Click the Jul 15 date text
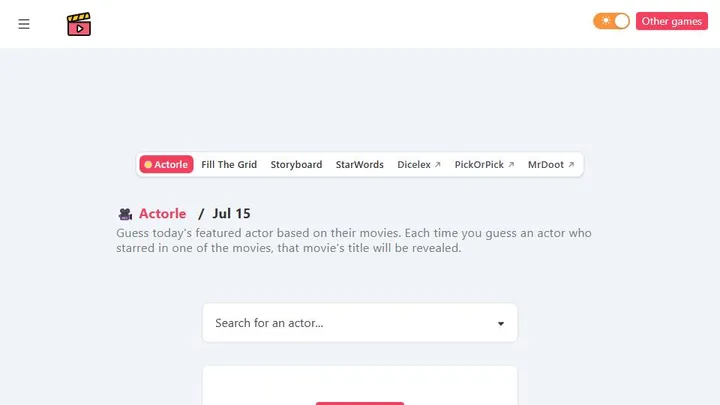 tap(231, 214)
